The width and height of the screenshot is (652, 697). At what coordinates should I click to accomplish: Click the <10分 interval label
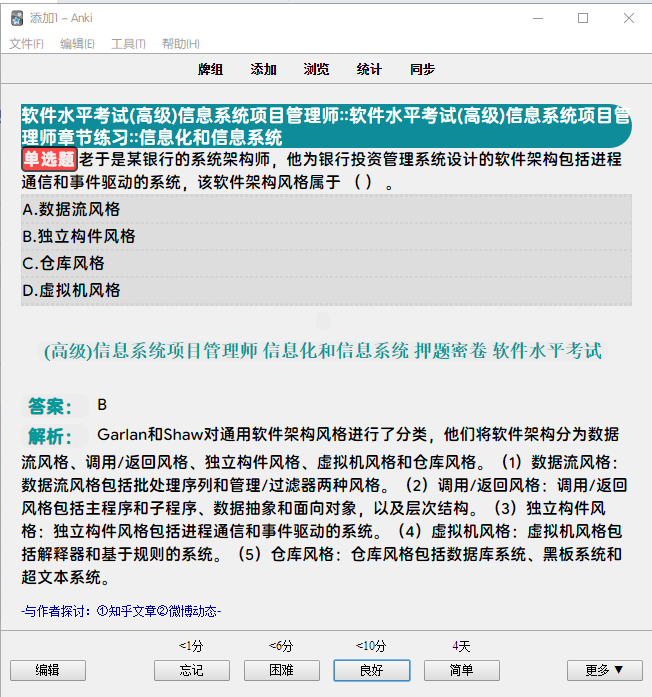tap(371, 646)
